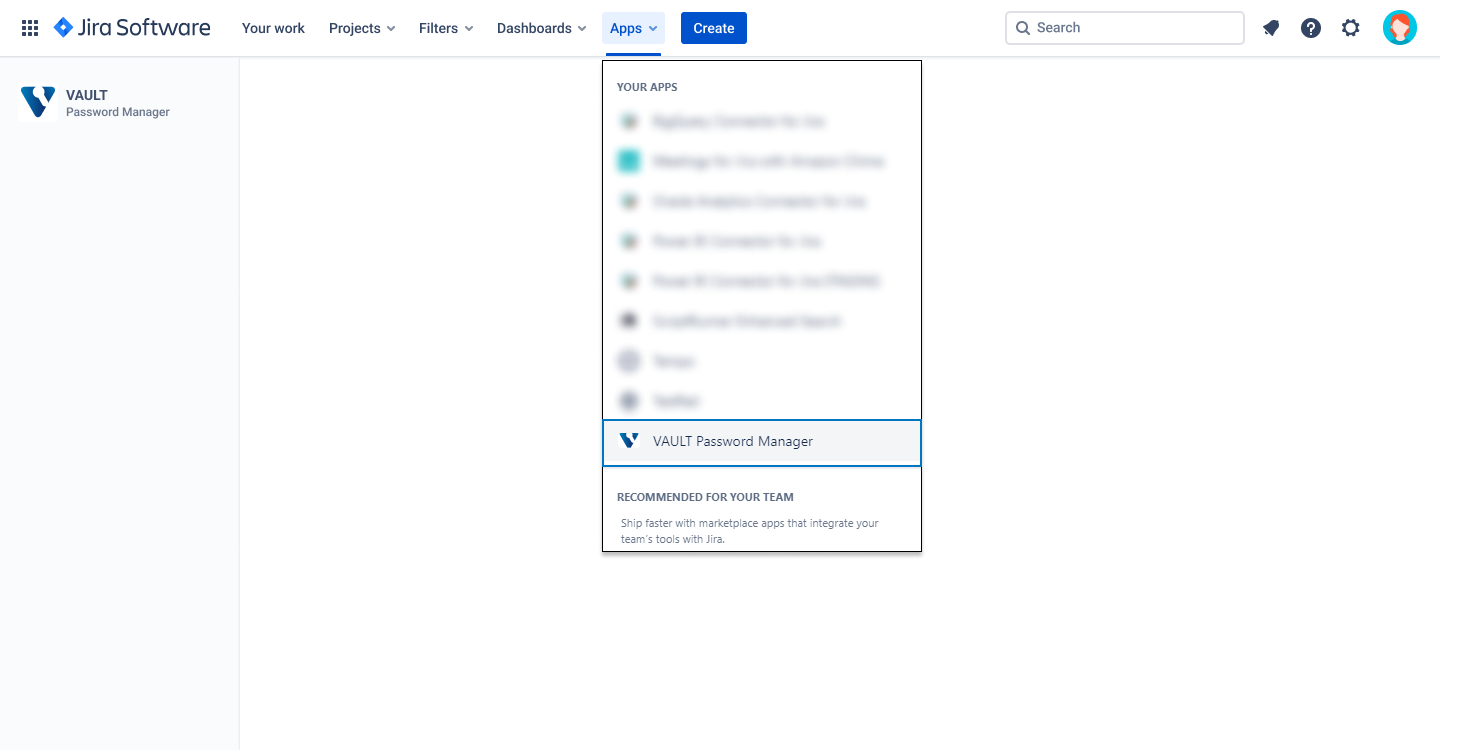Open the user profile avatar
Image resolution: width=1458 pixels, height=750 pixels.
coord(1400,28)
